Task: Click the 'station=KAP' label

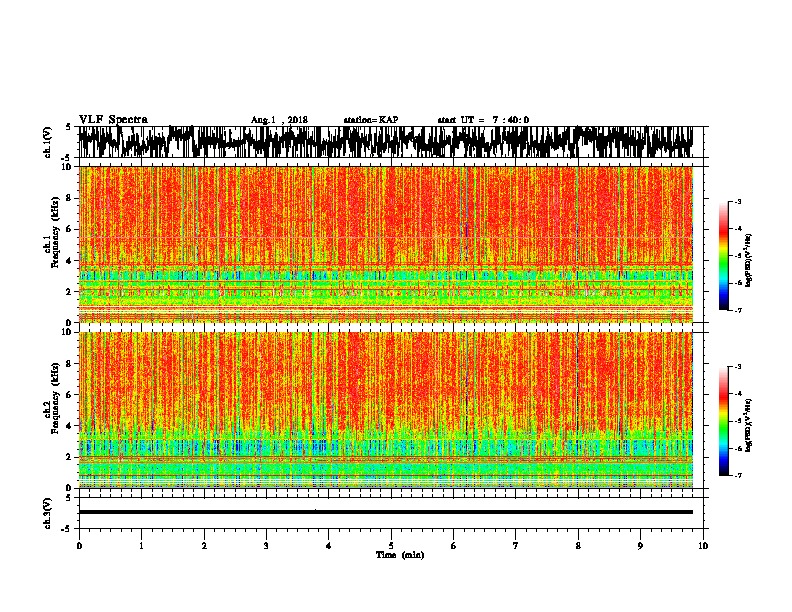Action: point(371,120)
